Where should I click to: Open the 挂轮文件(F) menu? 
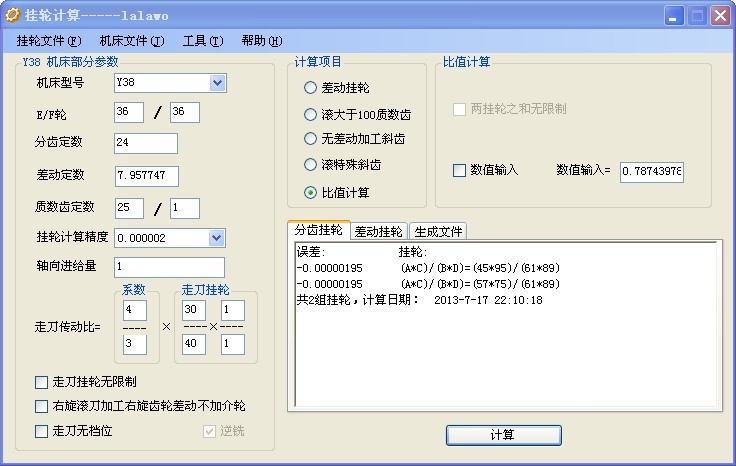click(x=49, y=41)
